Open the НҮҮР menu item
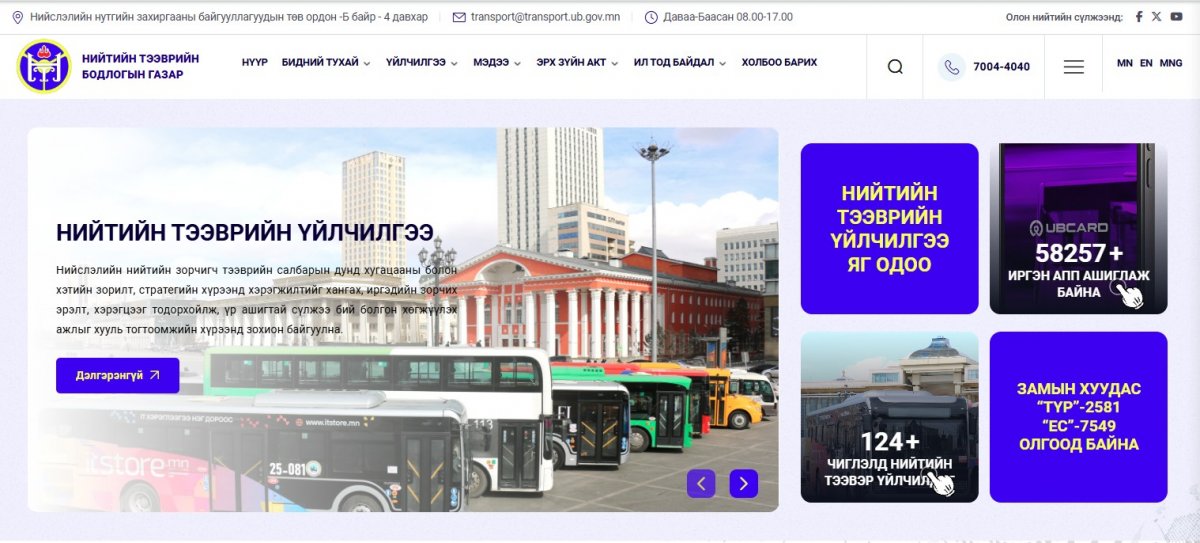 tap(254, 62)
